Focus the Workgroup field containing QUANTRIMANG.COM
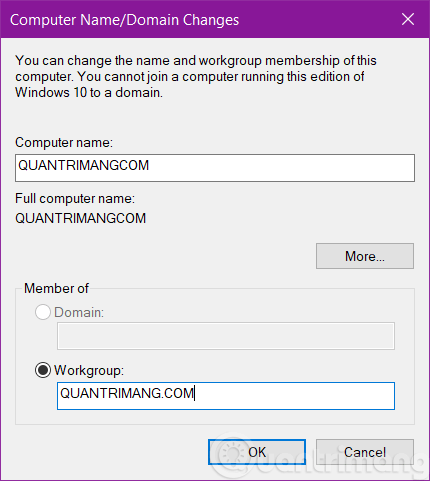The width and height of the screenshot is (430, 481). (226, 396)
